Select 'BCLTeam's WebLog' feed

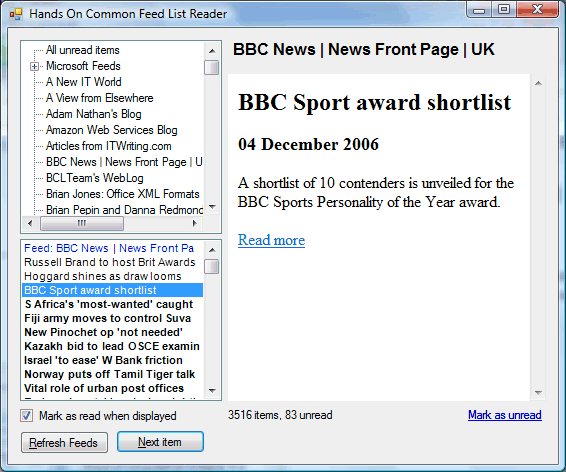pos(95,178)
